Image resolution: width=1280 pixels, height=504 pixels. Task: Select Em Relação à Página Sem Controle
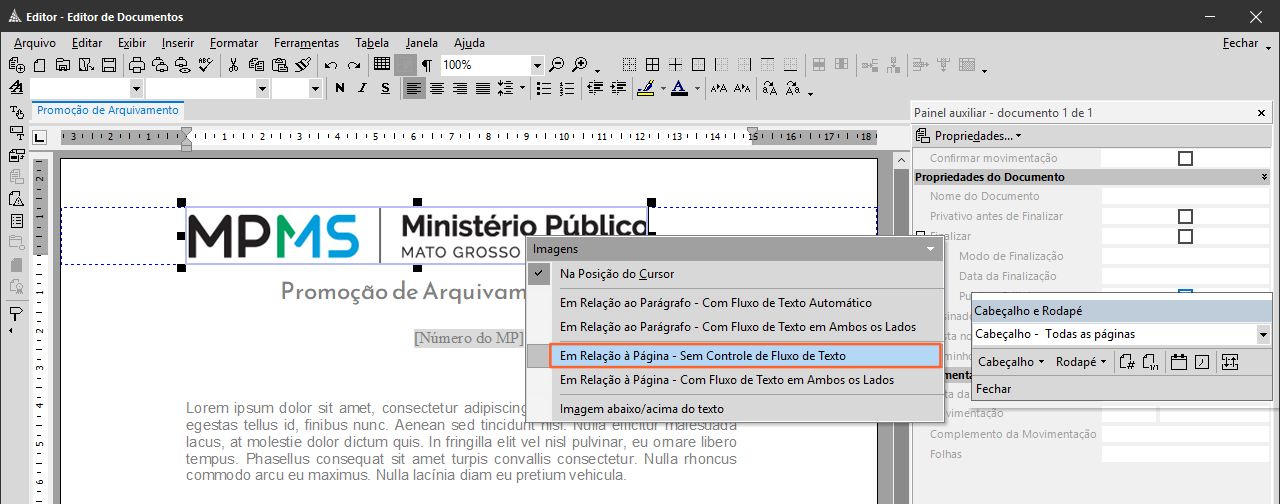pos(735,355)
